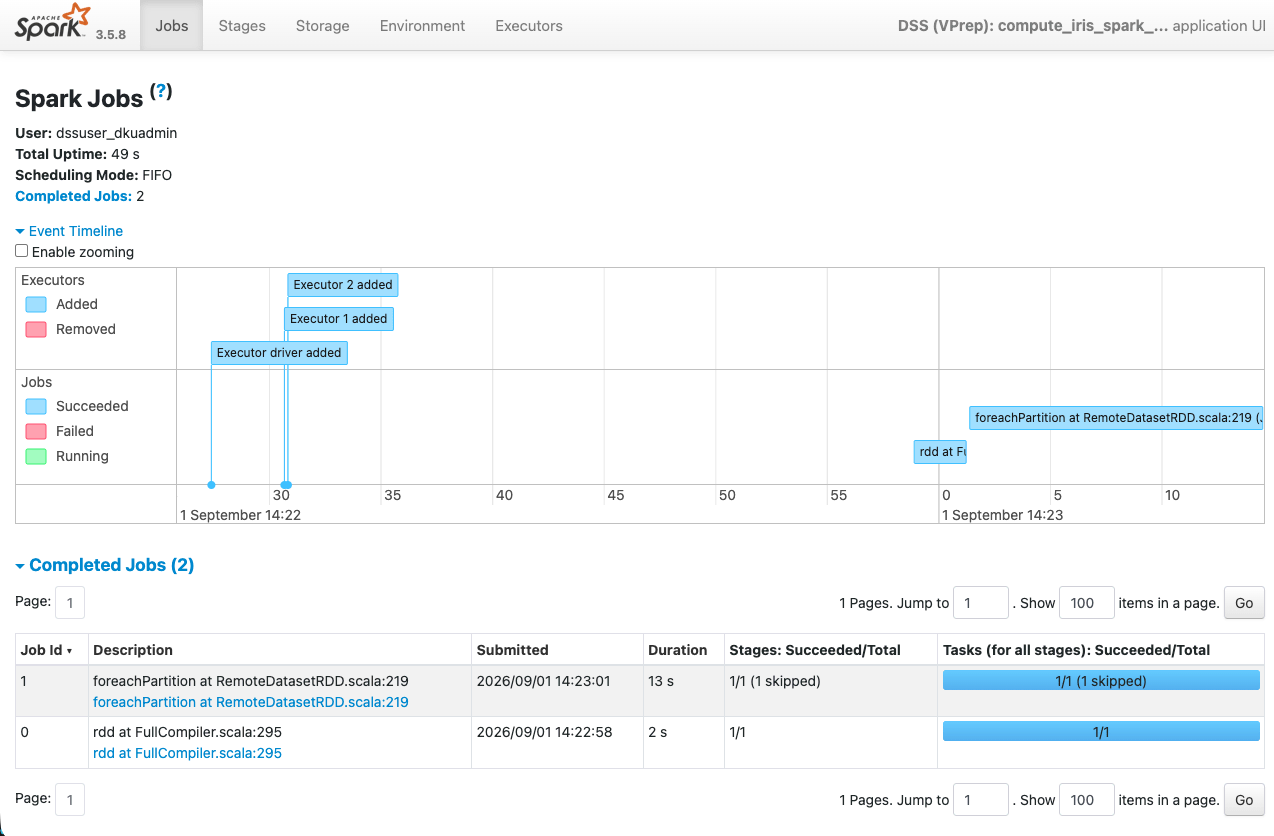Follow the Completed Jobs summary link
The width and height of the screenshot is (1274, 836).
point(73,196)
